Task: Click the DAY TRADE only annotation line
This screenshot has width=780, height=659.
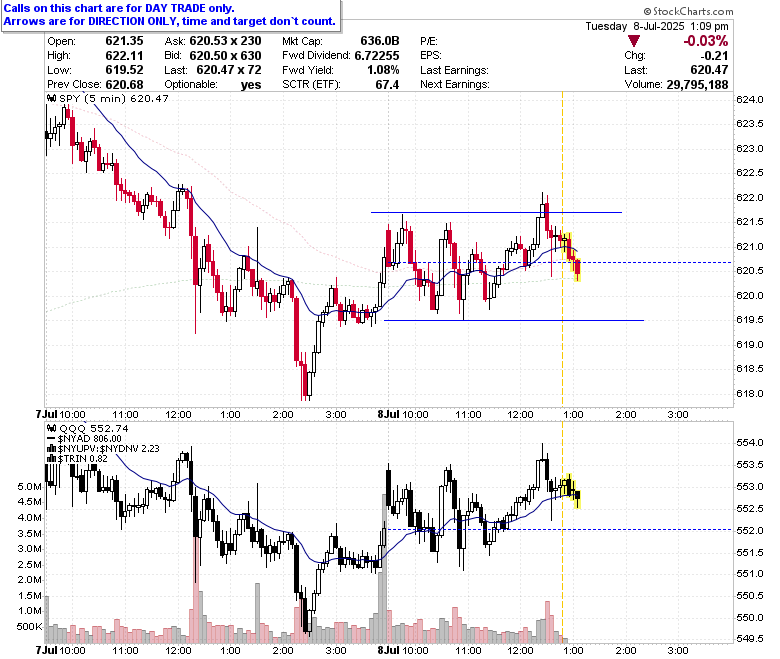Action: [119, 8]
